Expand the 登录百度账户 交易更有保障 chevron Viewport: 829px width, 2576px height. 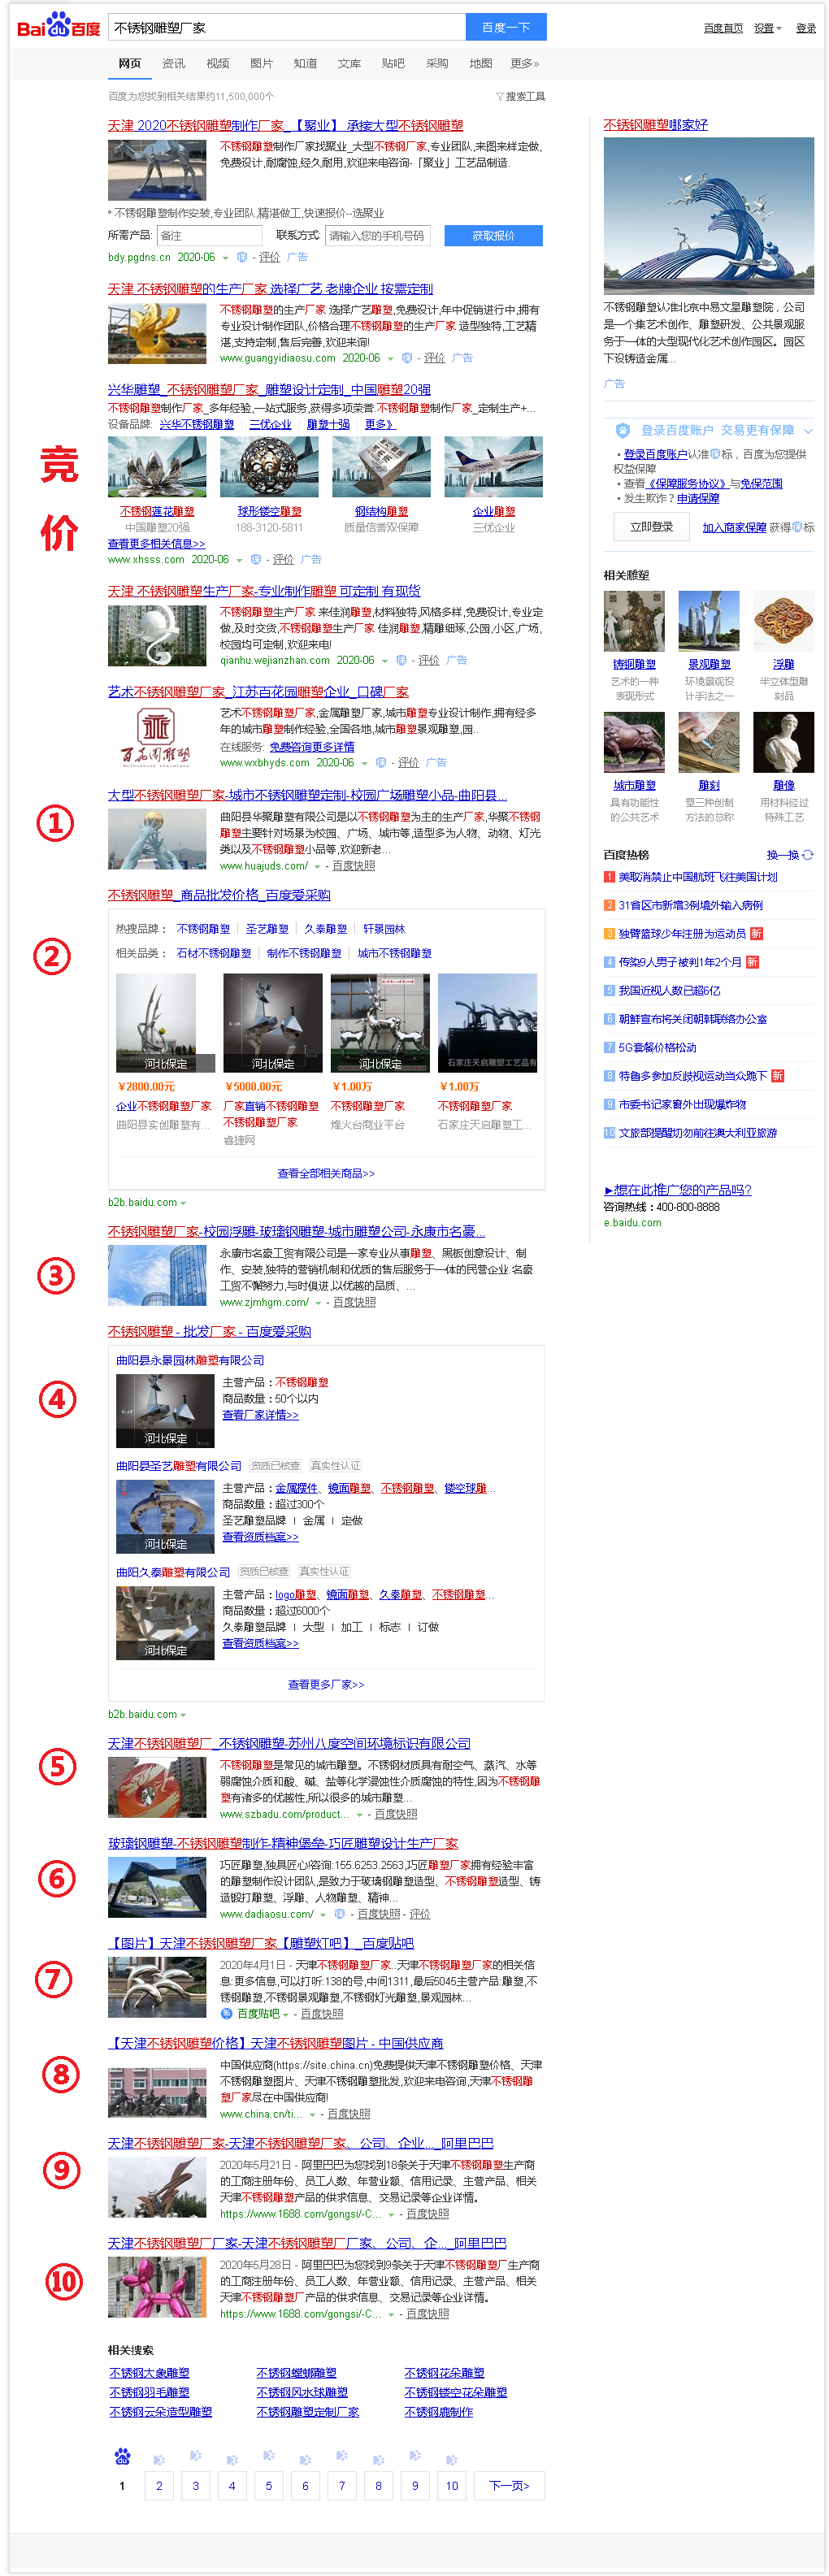click(808, 431)
